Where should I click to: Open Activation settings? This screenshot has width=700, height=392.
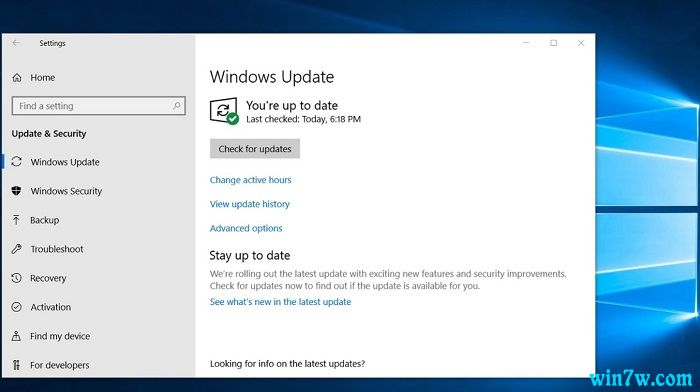50,307
